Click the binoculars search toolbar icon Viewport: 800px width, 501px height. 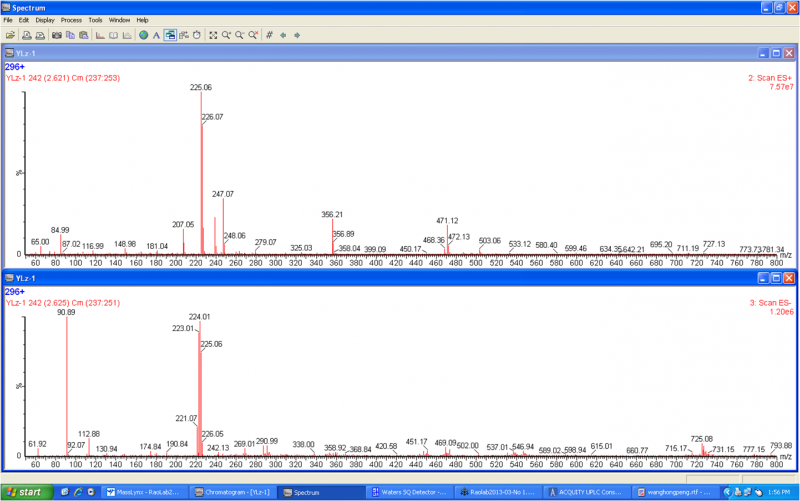tap(57, 35)
